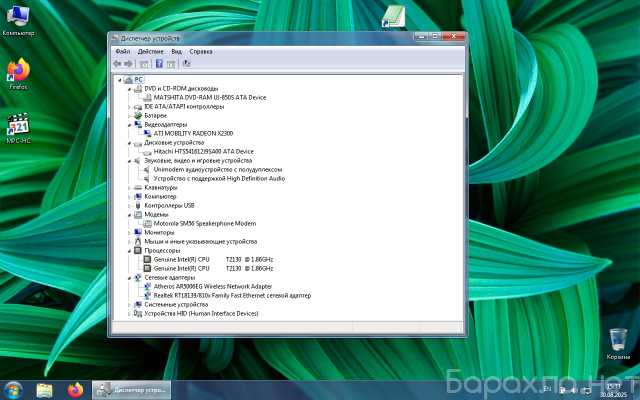The height and width of the screenshot is (400, 640).
Task: Click the scan for hardware changes icon
Action: click(x=186, y=63)
